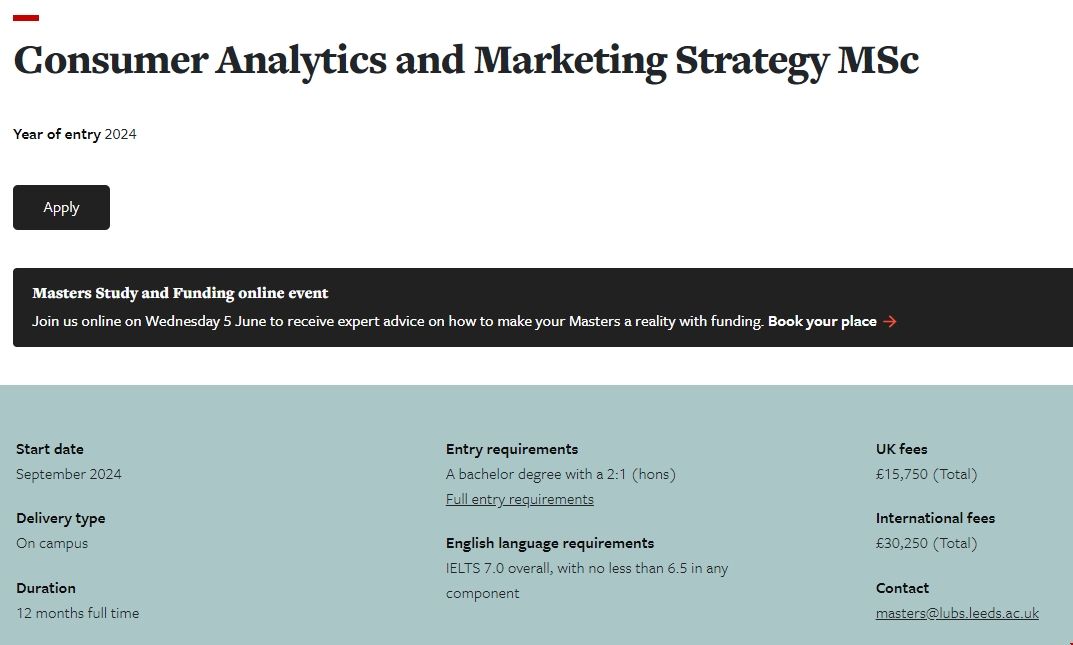The width and height of the screenshot is (1073, 645).
Task: Click the English language requirements heading
Action: [550, 543]
